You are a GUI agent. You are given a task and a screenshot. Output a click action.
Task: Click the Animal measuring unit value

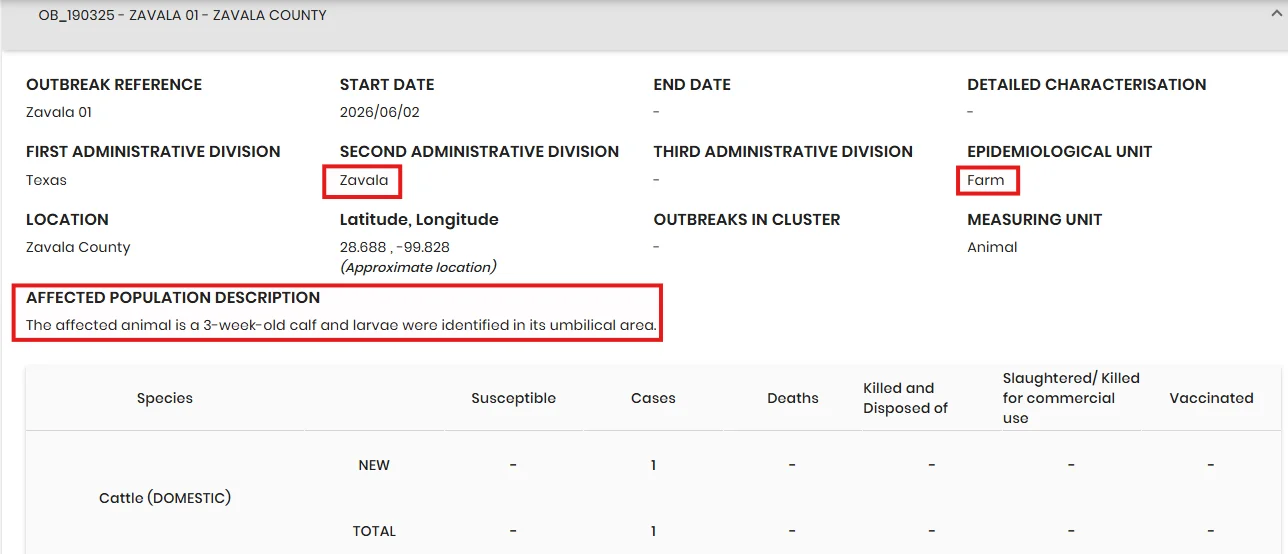pos(992,247)
